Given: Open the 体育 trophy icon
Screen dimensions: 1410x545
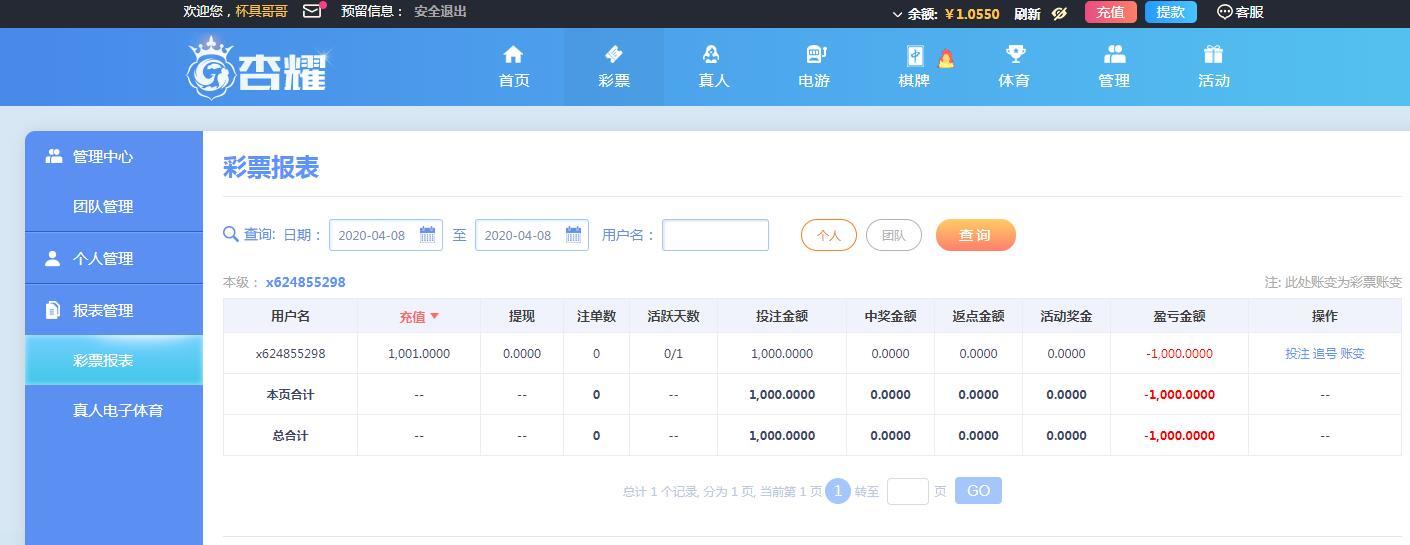Looking at the screenshot, I should [x=1014, y=55].
